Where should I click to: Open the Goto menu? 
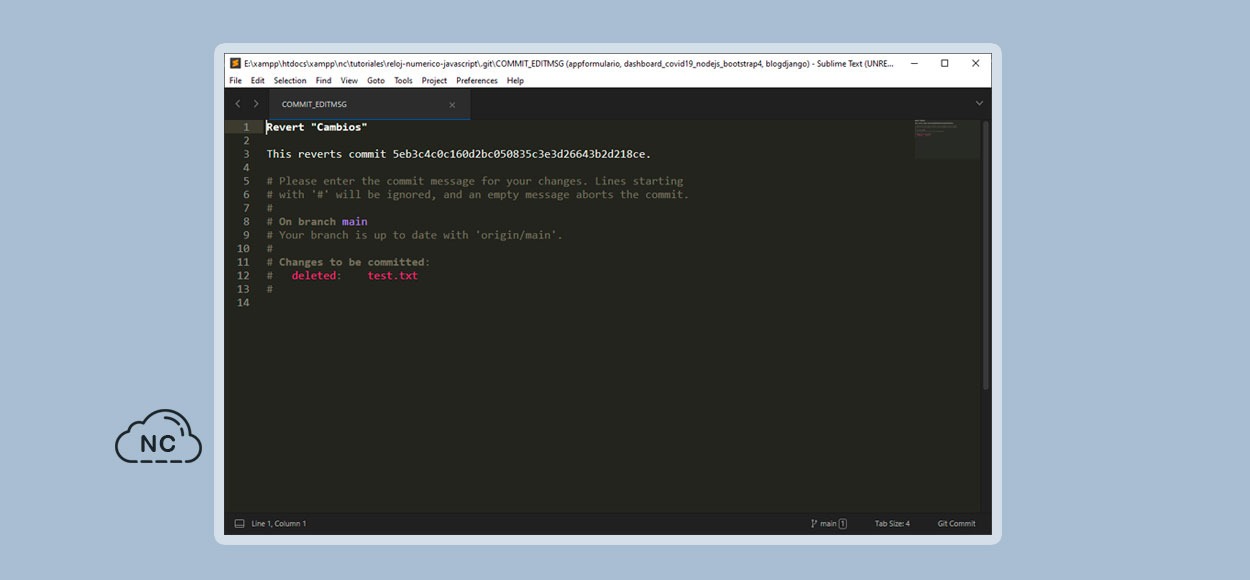click(x=376, y=81)
